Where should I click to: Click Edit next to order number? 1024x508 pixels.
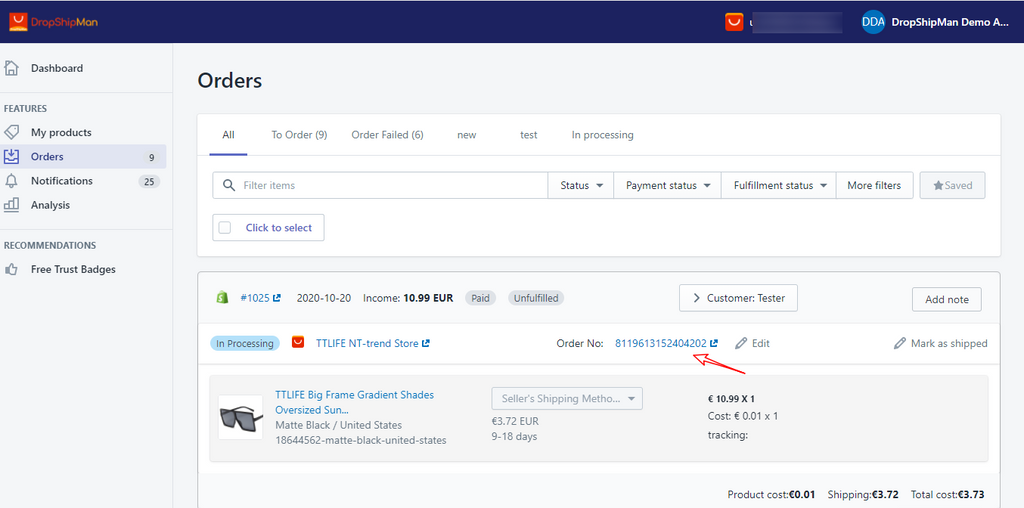coord(760,343)
